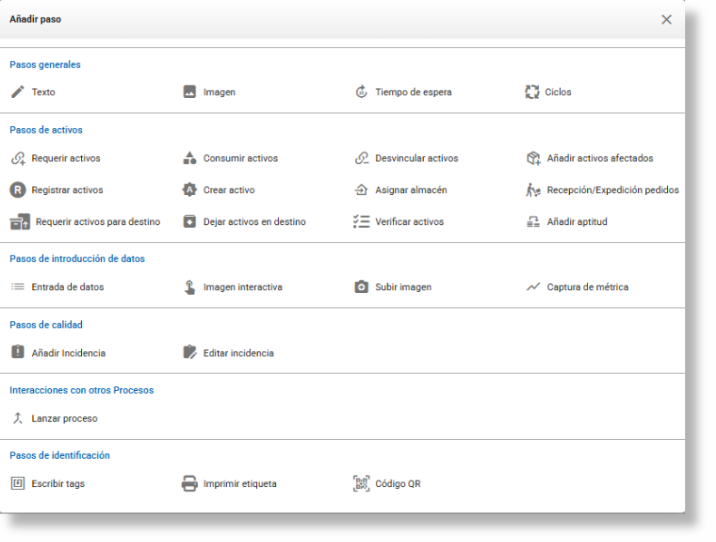Click the Añadir Incidencia alert icon
Viewport: 716px width, 542px height.
point(17,352)
